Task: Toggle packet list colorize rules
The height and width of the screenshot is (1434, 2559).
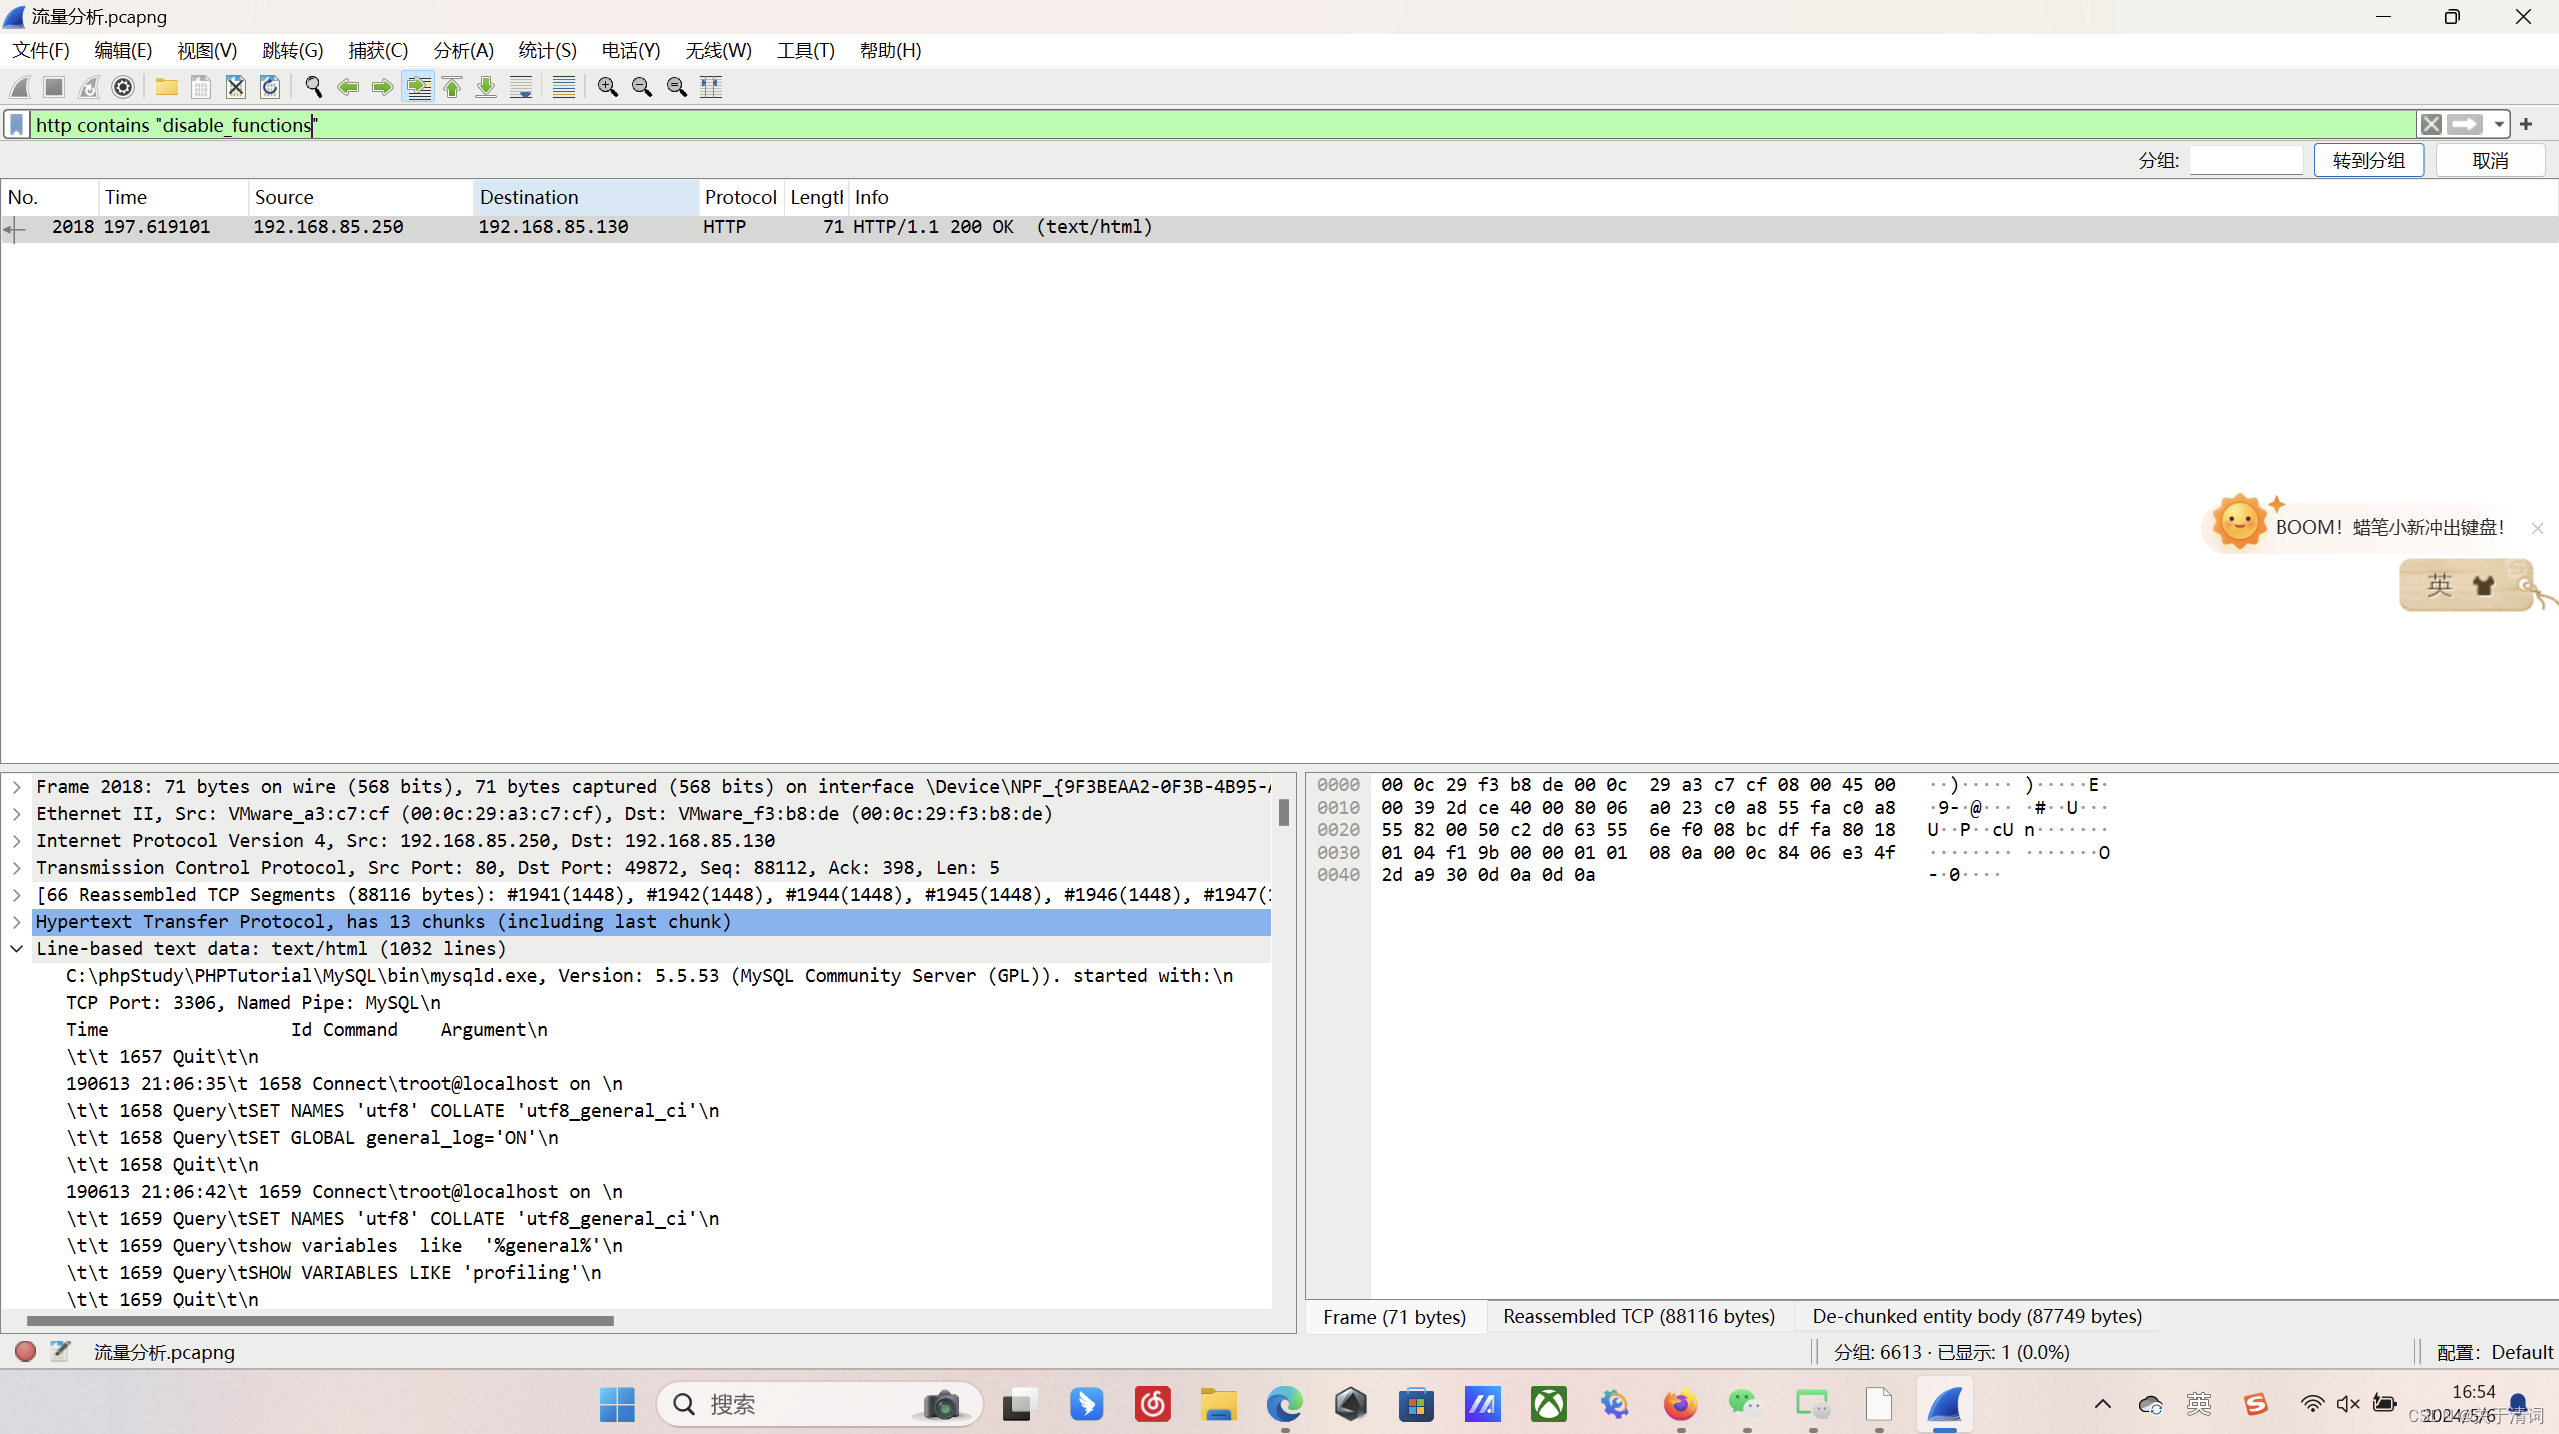Action: pyautogui.click(x=563, y=87)
